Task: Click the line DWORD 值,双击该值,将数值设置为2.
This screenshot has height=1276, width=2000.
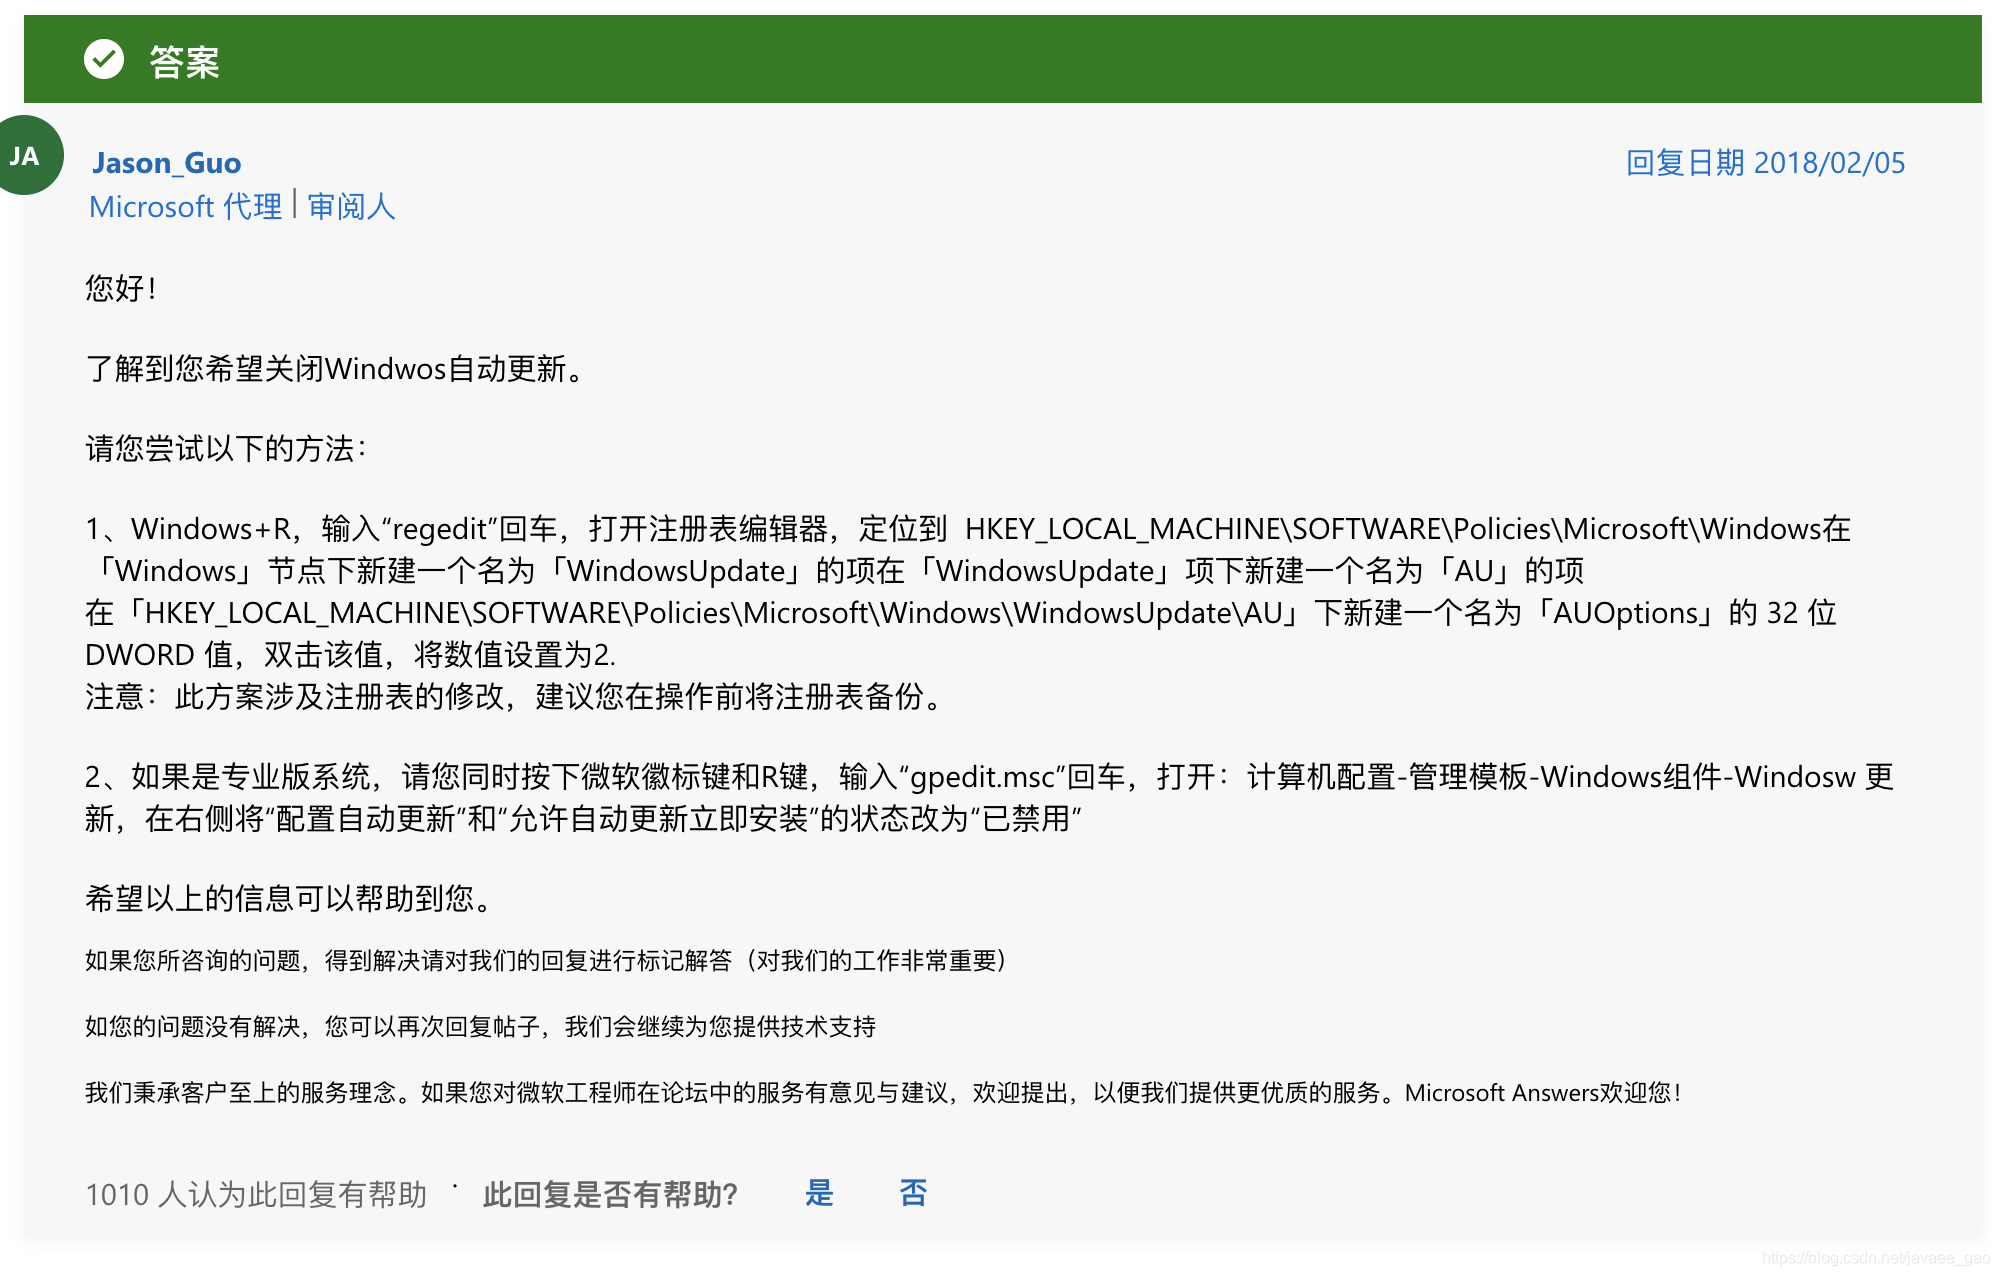Action: (x=350, y=655)
